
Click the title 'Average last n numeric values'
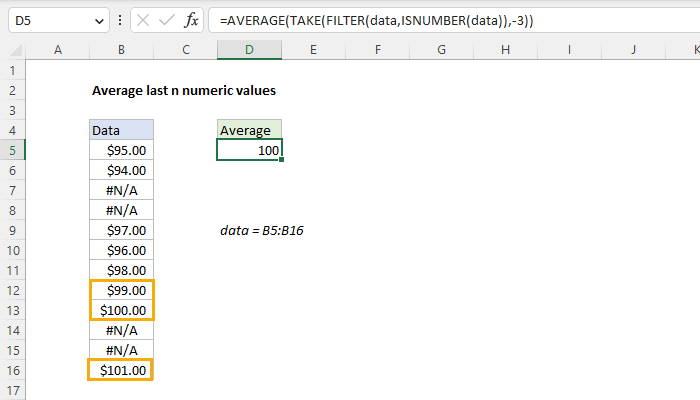click(x=184, y=91)
